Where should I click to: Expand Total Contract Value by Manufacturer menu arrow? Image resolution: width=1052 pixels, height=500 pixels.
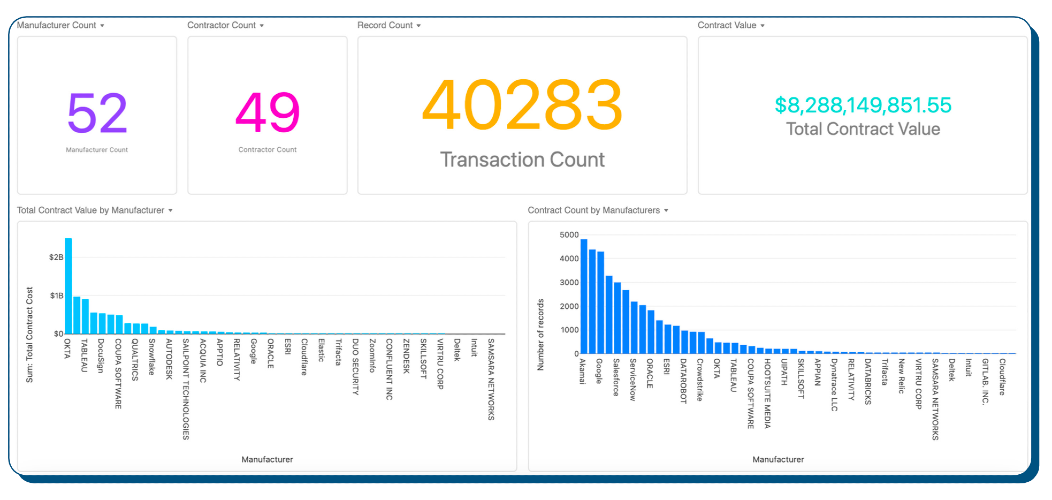[x=170, y=210]
